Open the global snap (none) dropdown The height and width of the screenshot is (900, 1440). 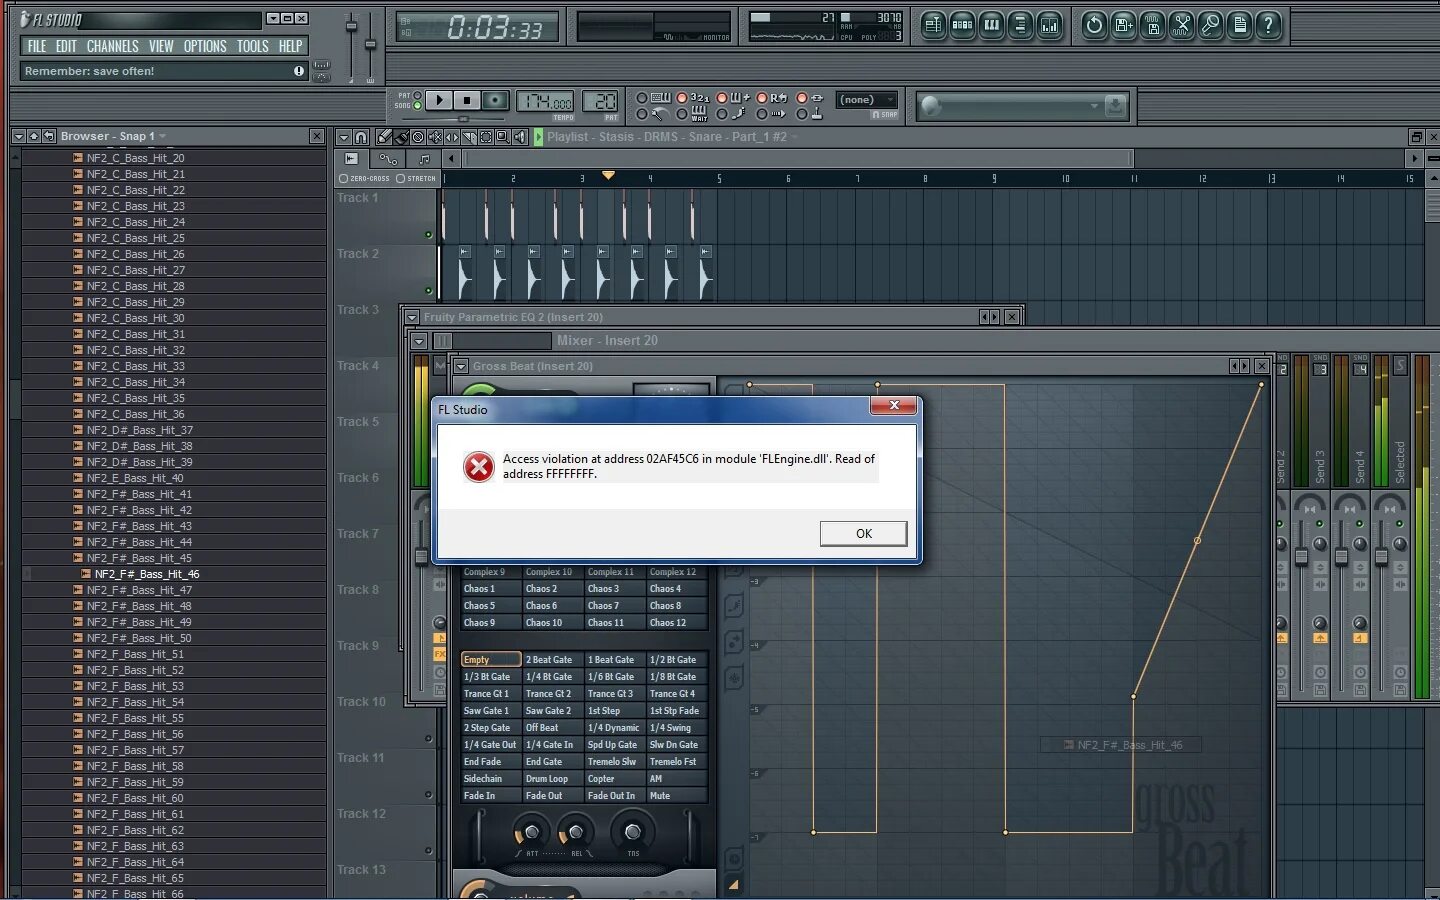click(866, 100)
